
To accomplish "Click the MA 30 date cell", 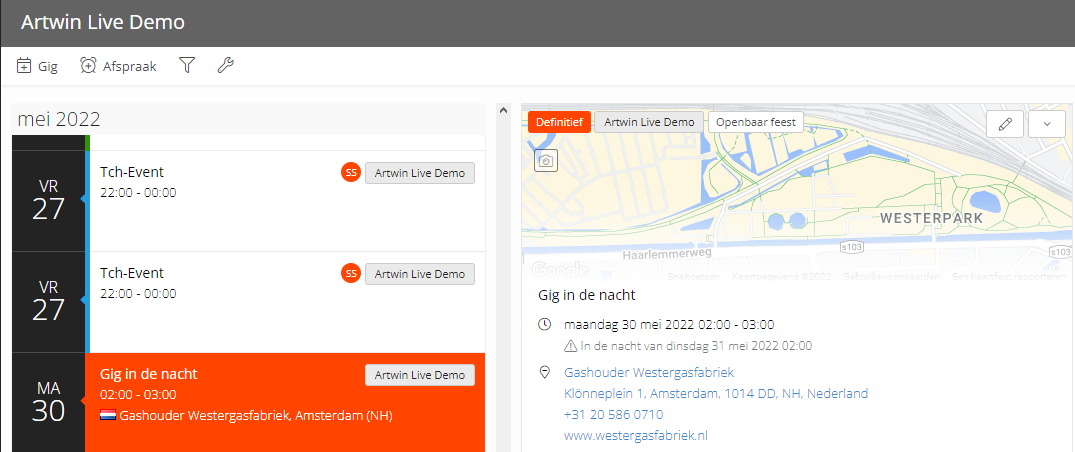I will (48, 402).
